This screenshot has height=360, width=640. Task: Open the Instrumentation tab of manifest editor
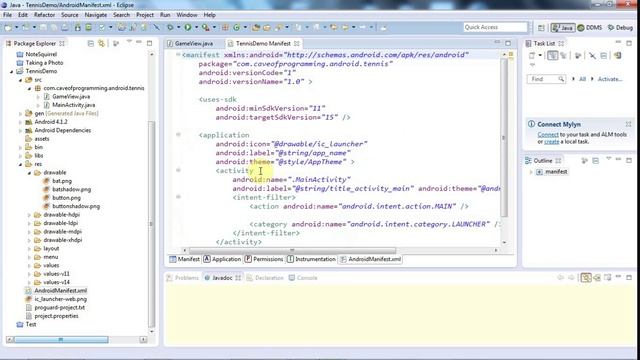(311, 259)
